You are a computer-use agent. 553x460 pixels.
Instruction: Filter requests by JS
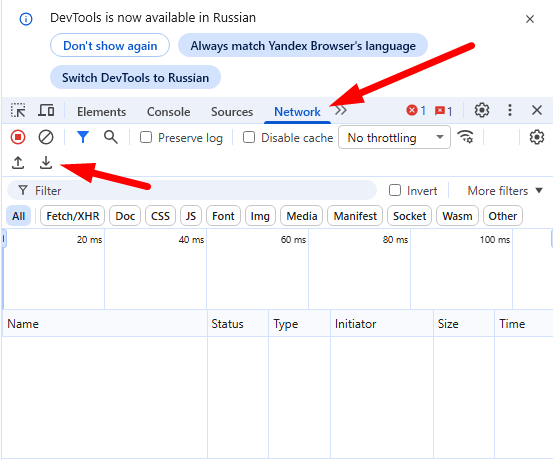pyautogui.click(x=191, y=216)
